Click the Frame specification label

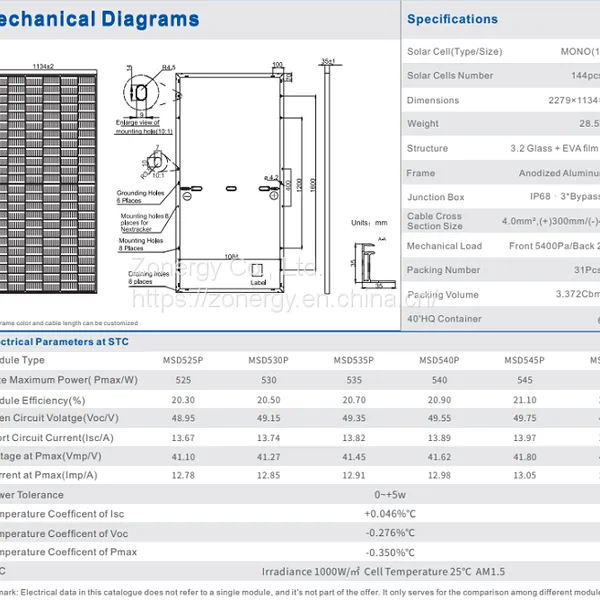(421, 173)
